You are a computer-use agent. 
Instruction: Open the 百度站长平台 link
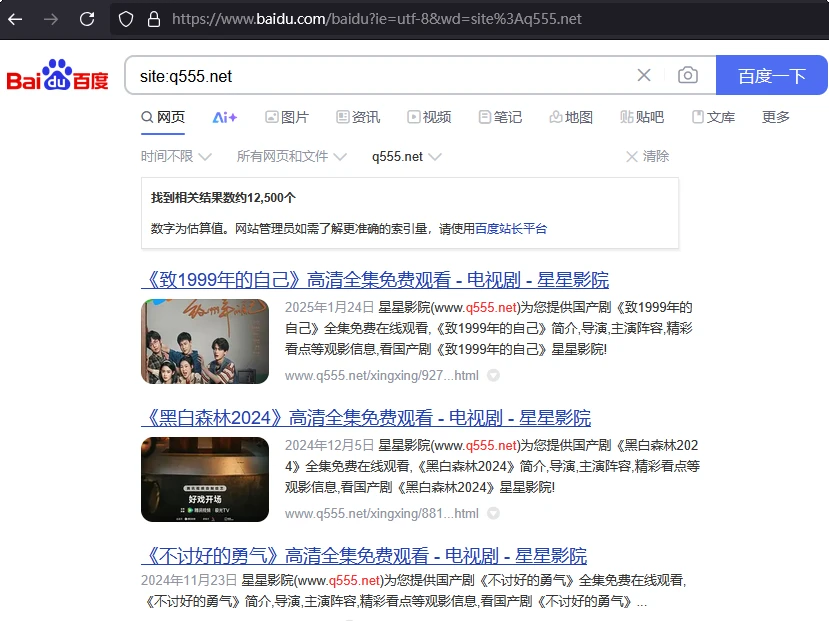511,229
